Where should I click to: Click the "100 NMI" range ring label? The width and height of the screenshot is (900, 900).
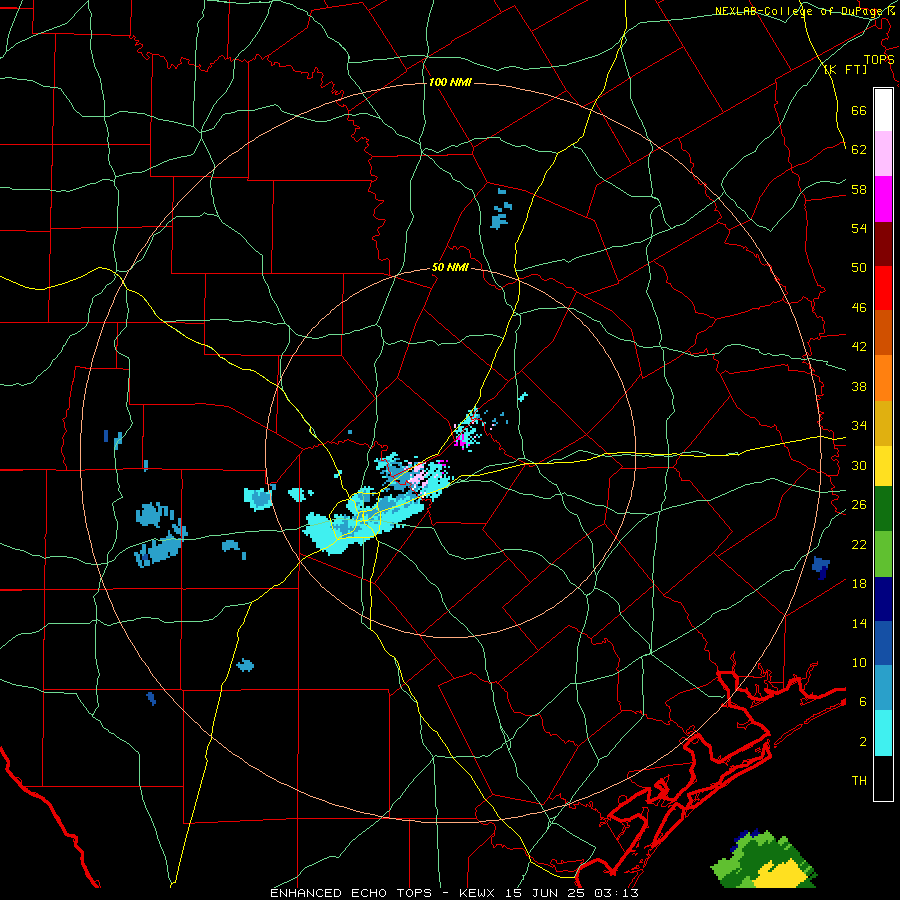pyautogui.click(x=450, y=82)
